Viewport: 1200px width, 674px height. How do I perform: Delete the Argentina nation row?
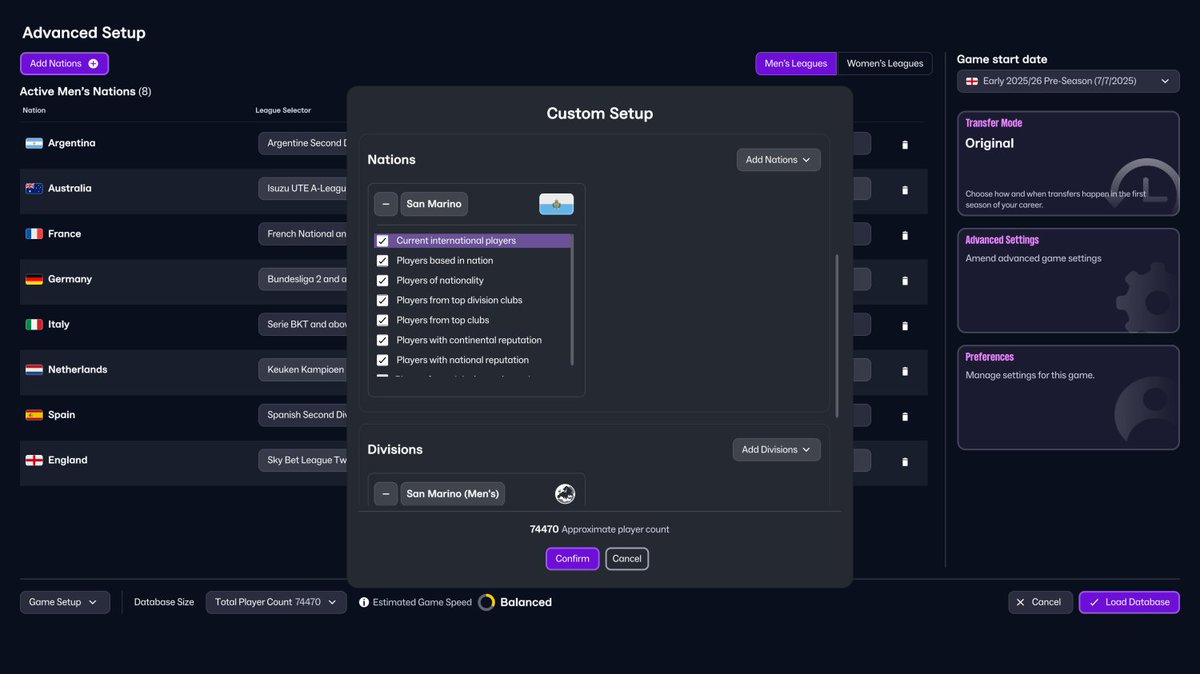[x=905, y=144]
